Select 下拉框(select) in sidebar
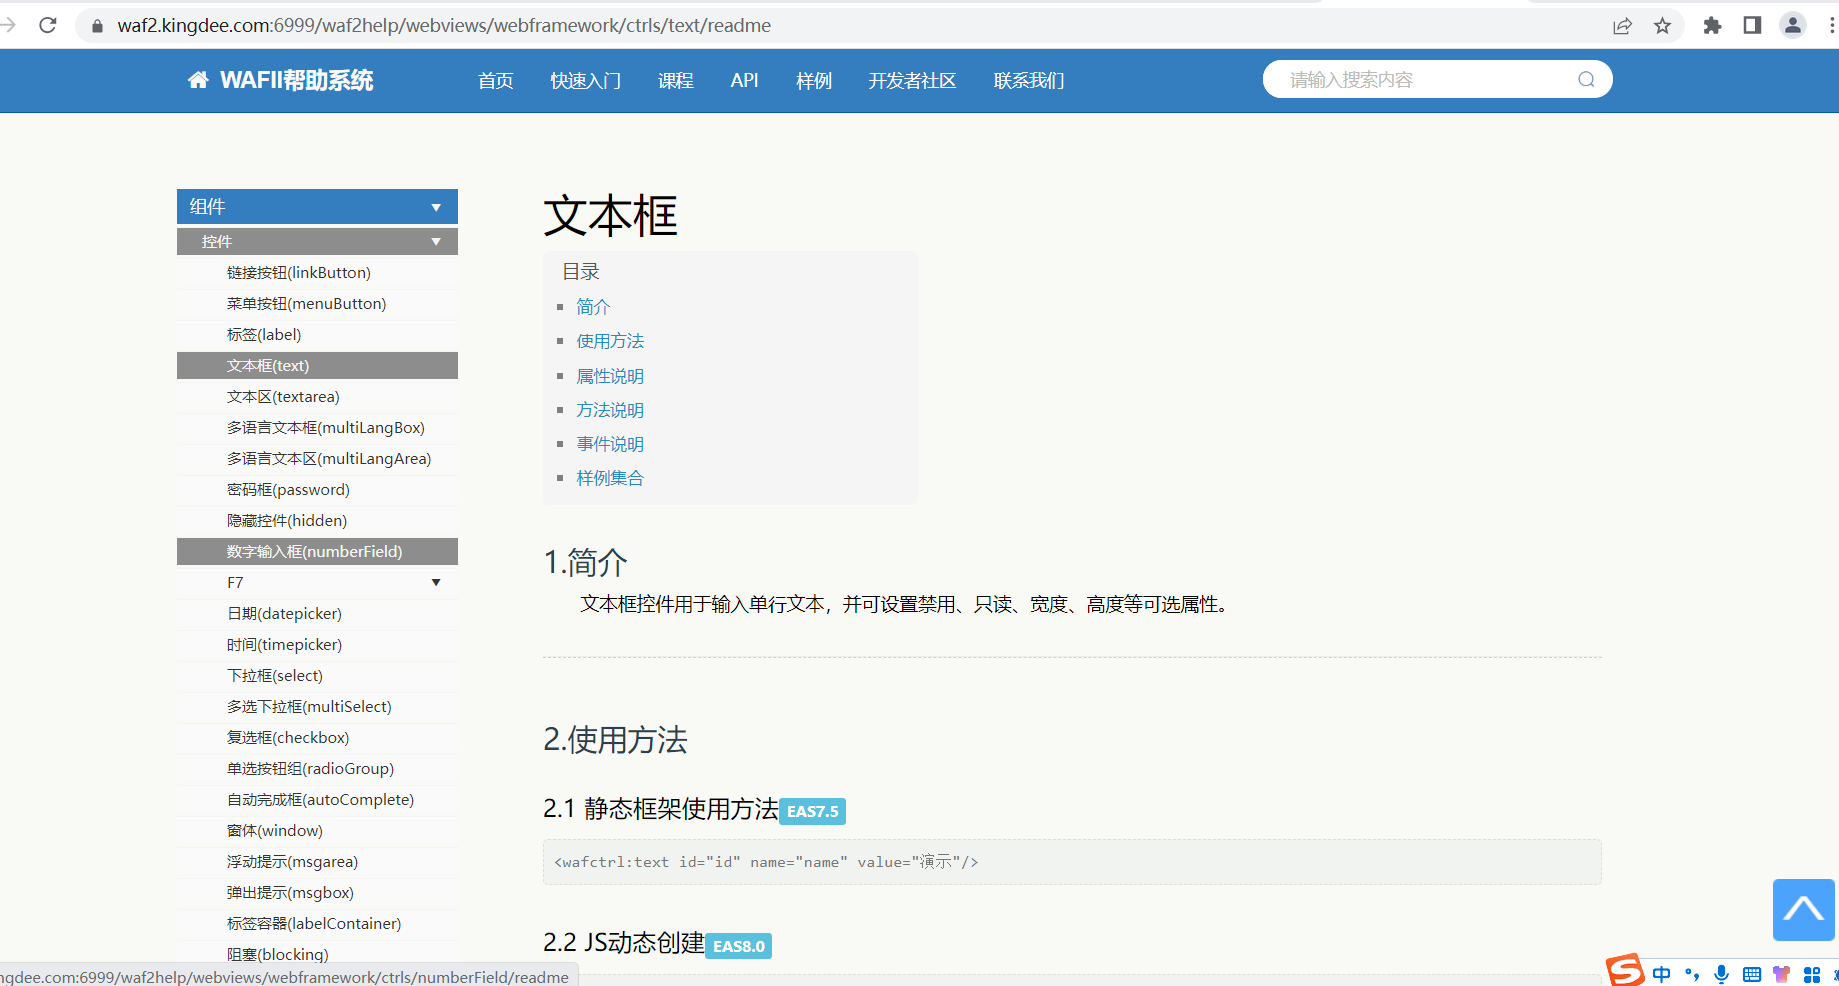This screenshot has width=1839, height=986. click(x=317, y=676)
